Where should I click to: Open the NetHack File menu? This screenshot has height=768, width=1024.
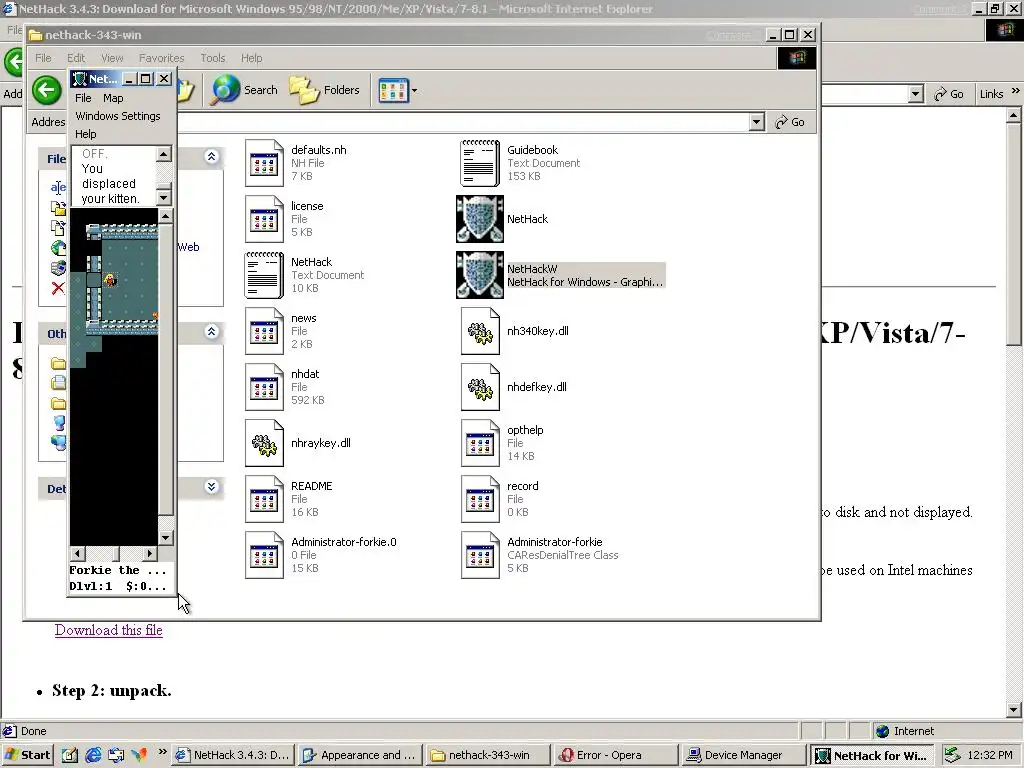pos(84,98)
